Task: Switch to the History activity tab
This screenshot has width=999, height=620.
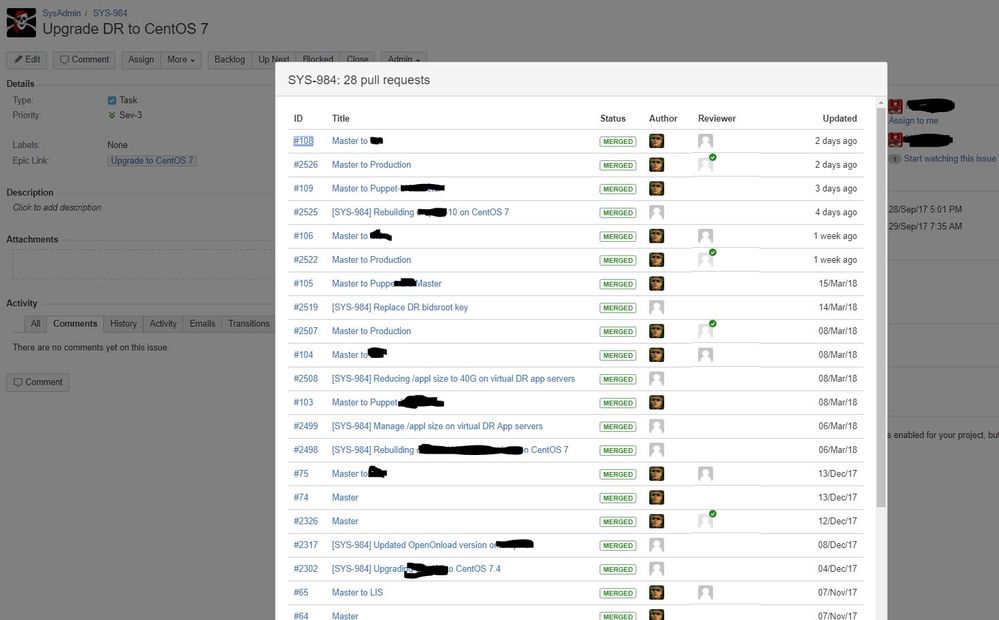Action: (123, 324)
